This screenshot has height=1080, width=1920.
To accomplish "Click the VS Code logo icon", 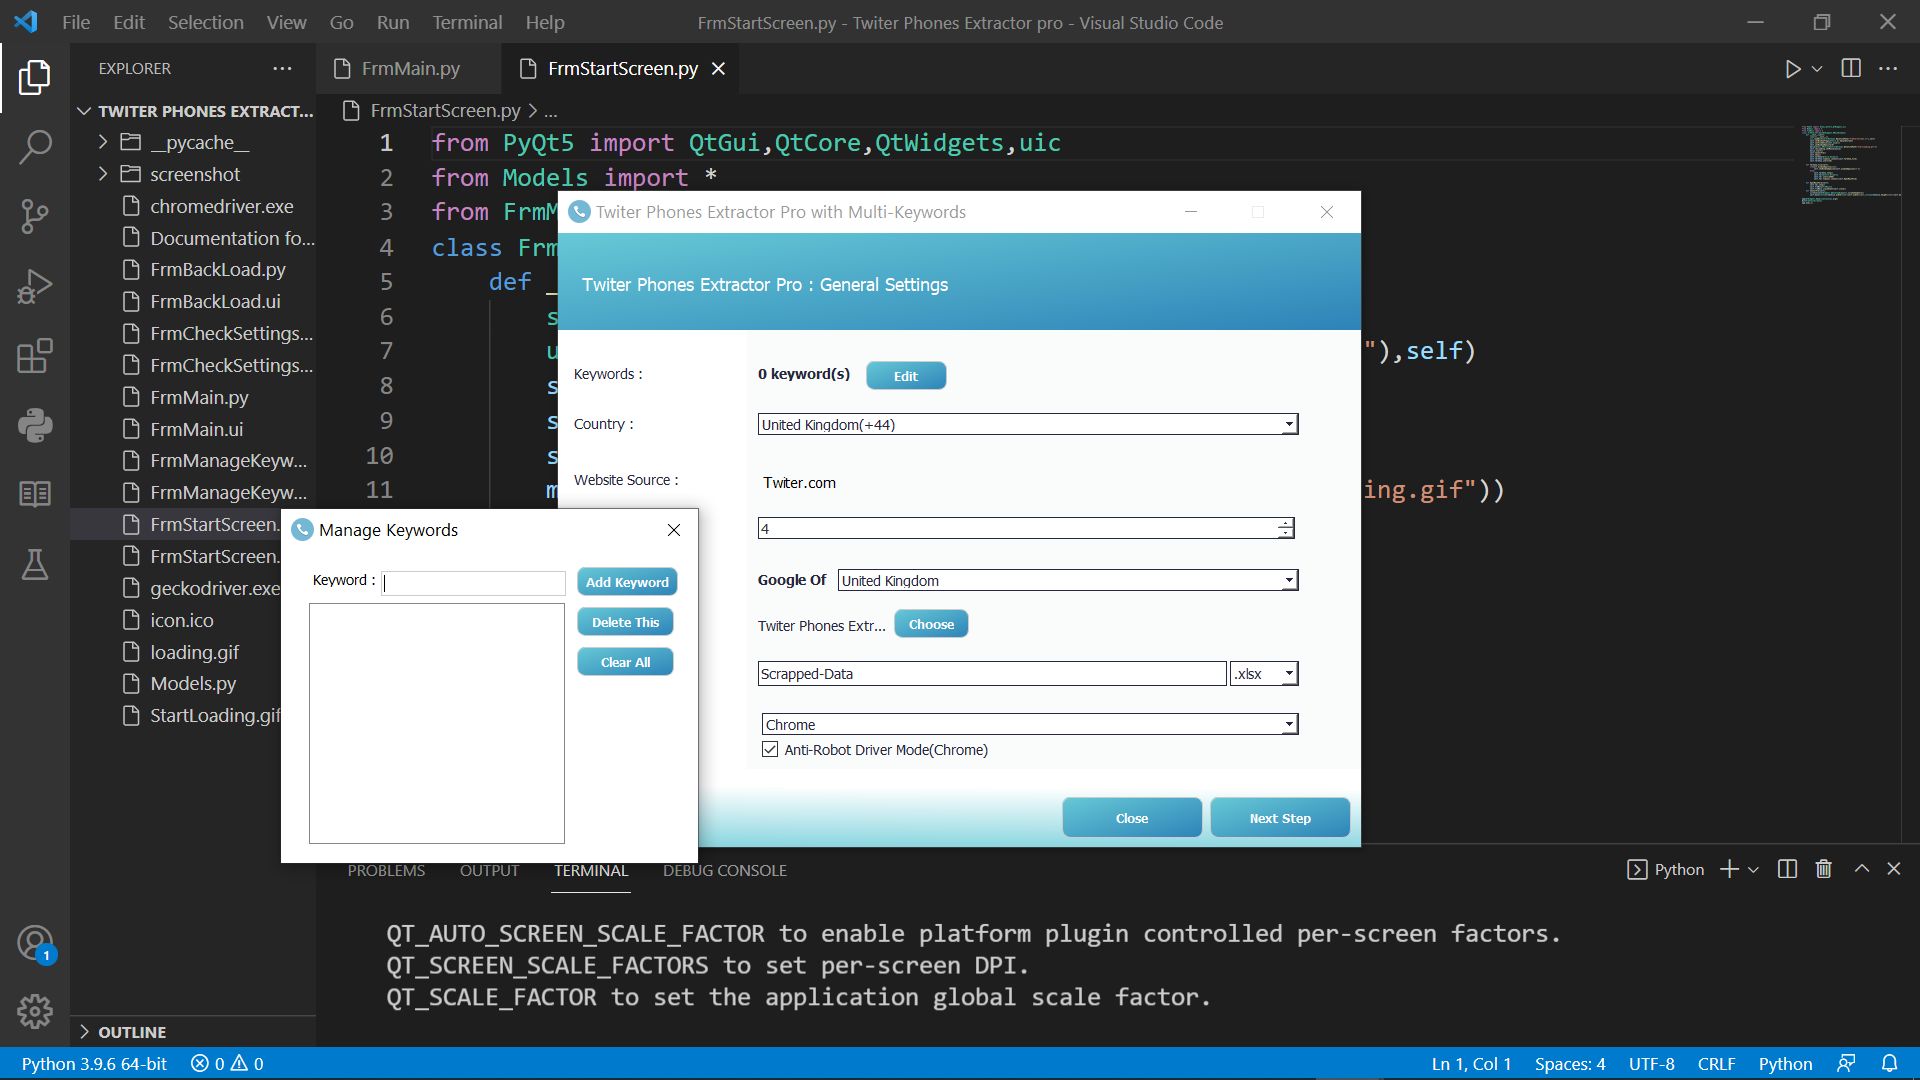I will click(26, 22).
